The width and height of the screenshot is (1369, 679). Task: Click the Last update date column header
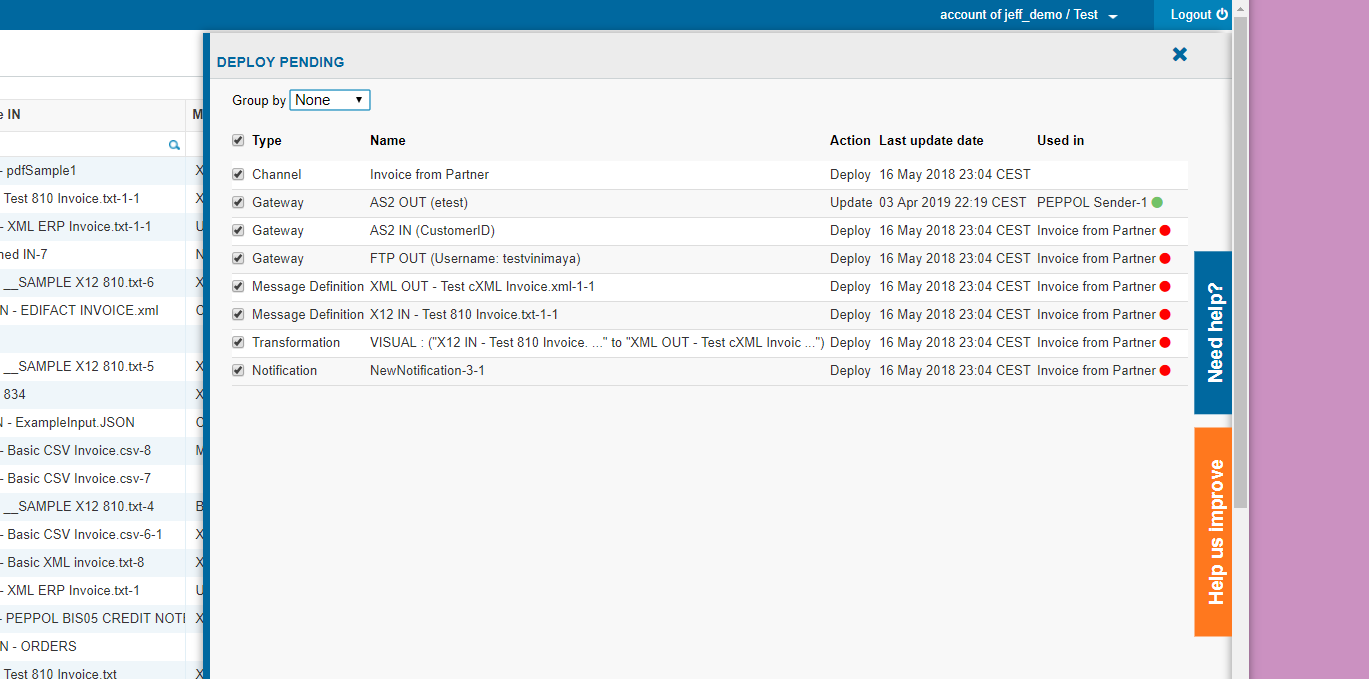click(x=931, y=140)
